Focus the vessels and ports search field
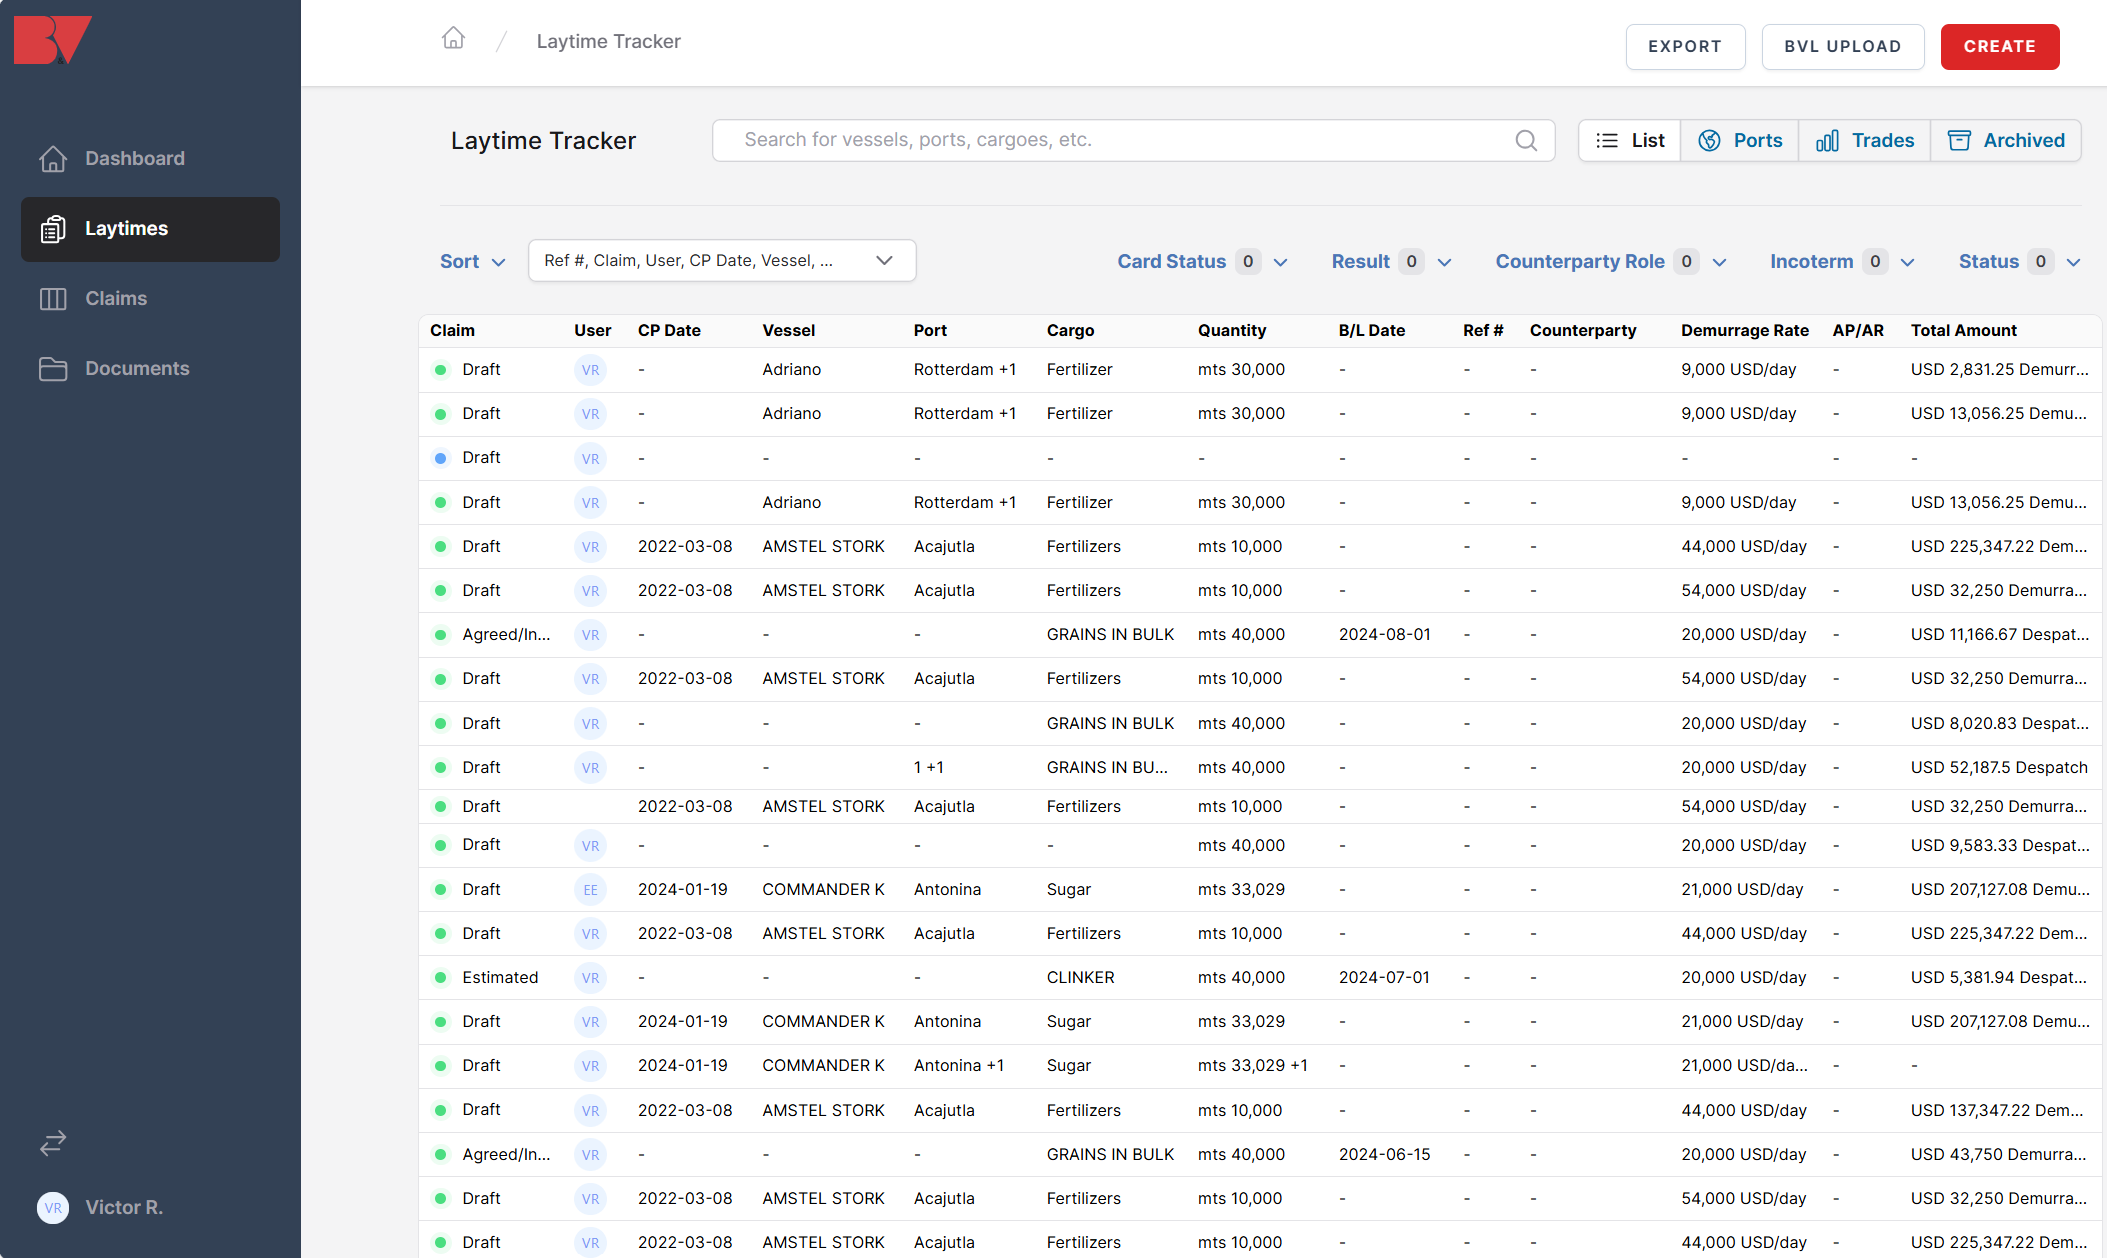Image resolution: width=2107 pixels, height=1258 pixels. [x=1120, y=141]
